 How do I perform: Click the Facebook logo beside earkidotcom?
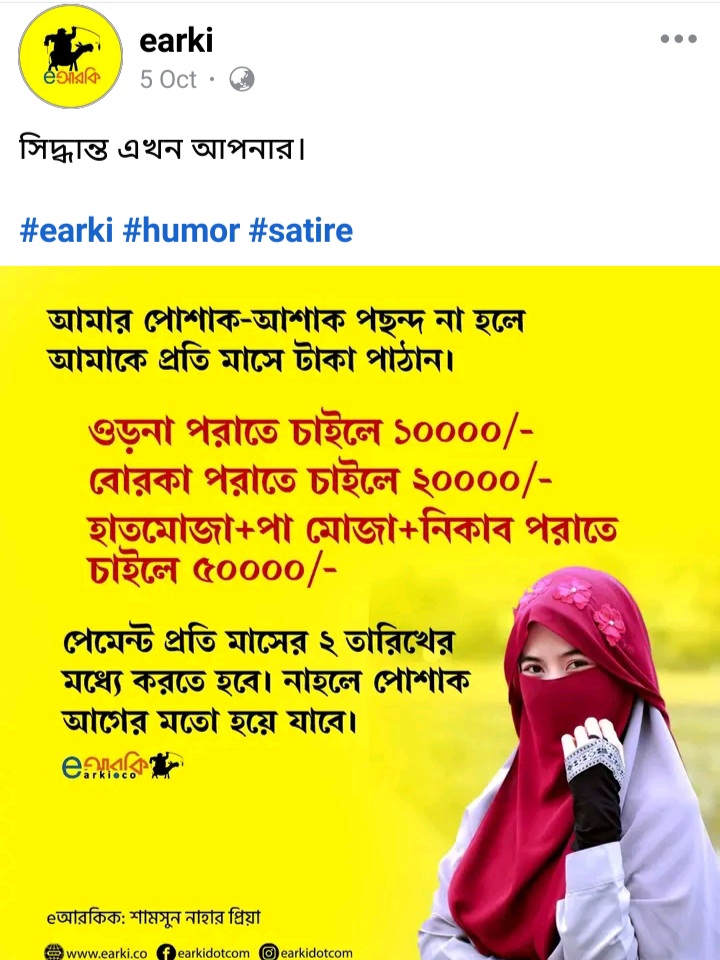tap(165, 952)
